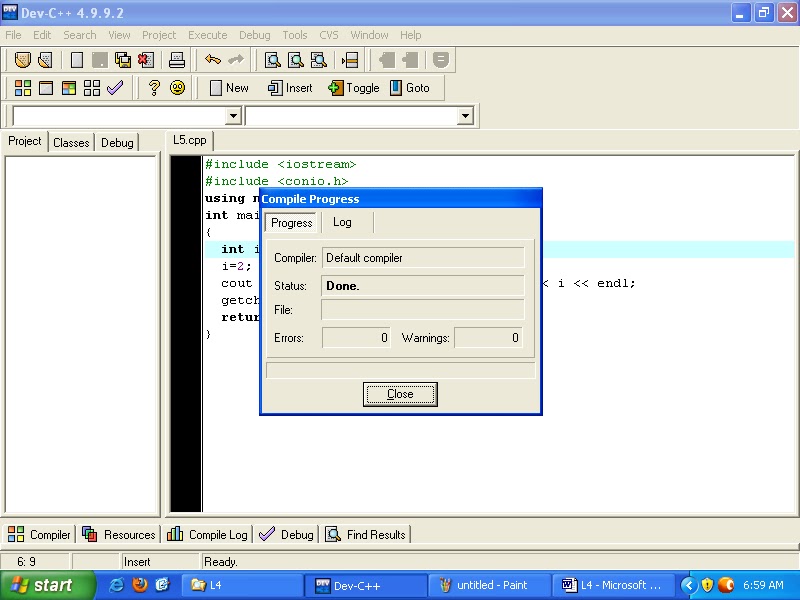Undo the last action with the arrow icon
Image resolution: width=800 pixels, height=600 pixels.
213,60
